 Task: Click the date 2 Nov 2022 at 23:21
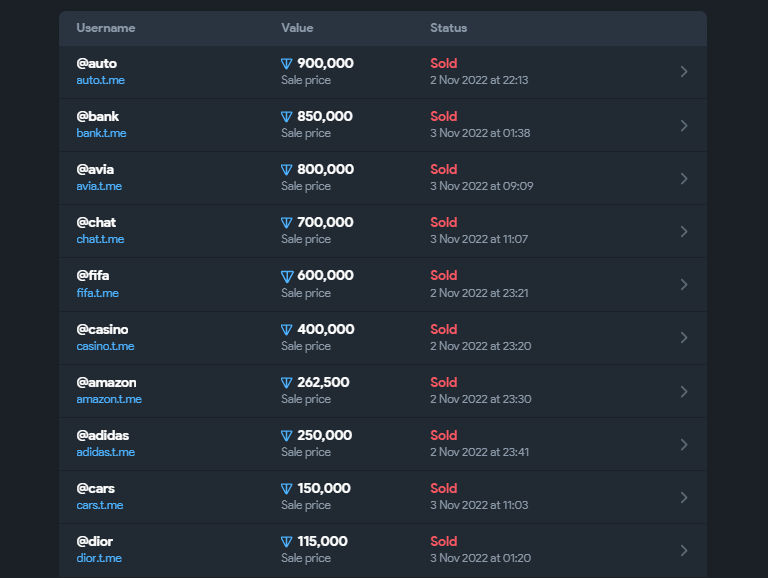479,293
